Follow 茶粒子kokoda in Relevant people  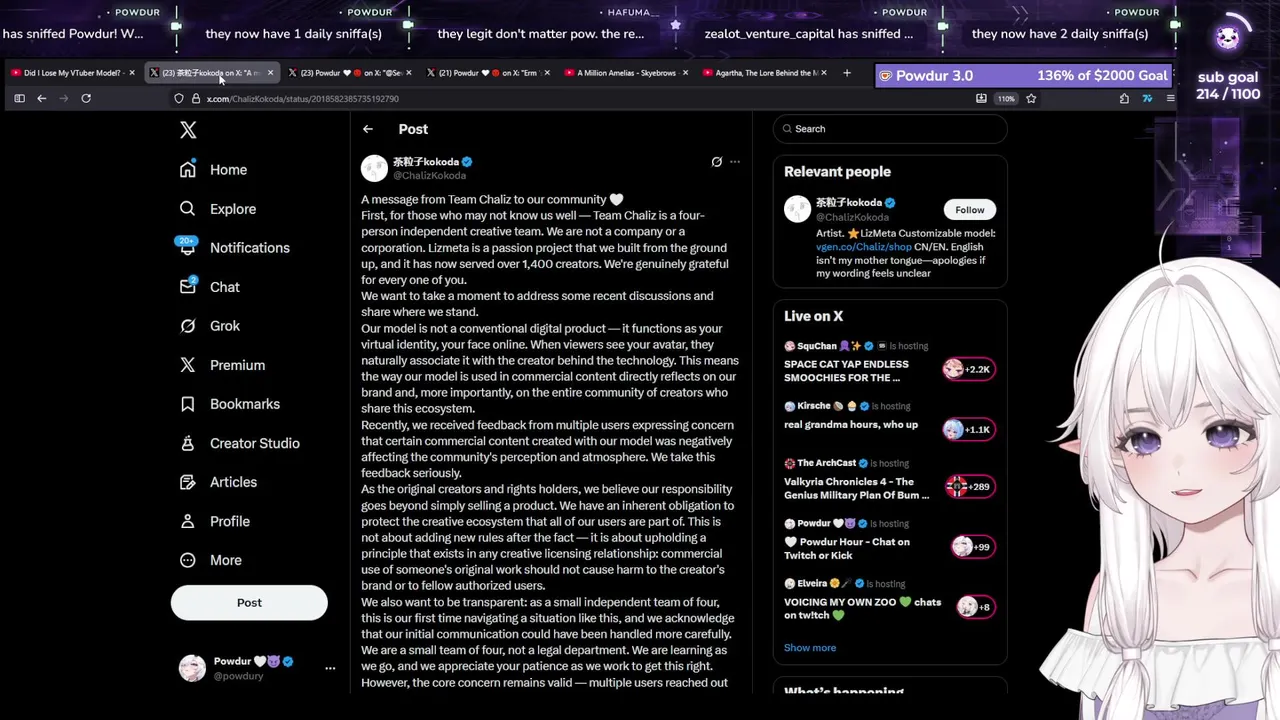coord(969,210)
